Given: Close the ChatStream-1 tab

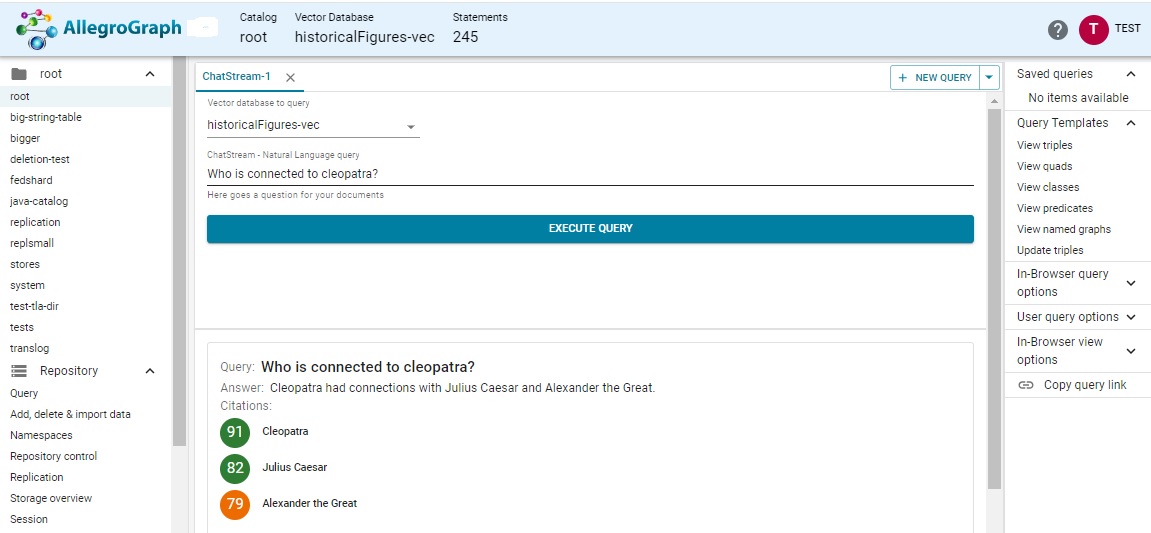Looking at the screenshot, I should pos(290,78).
